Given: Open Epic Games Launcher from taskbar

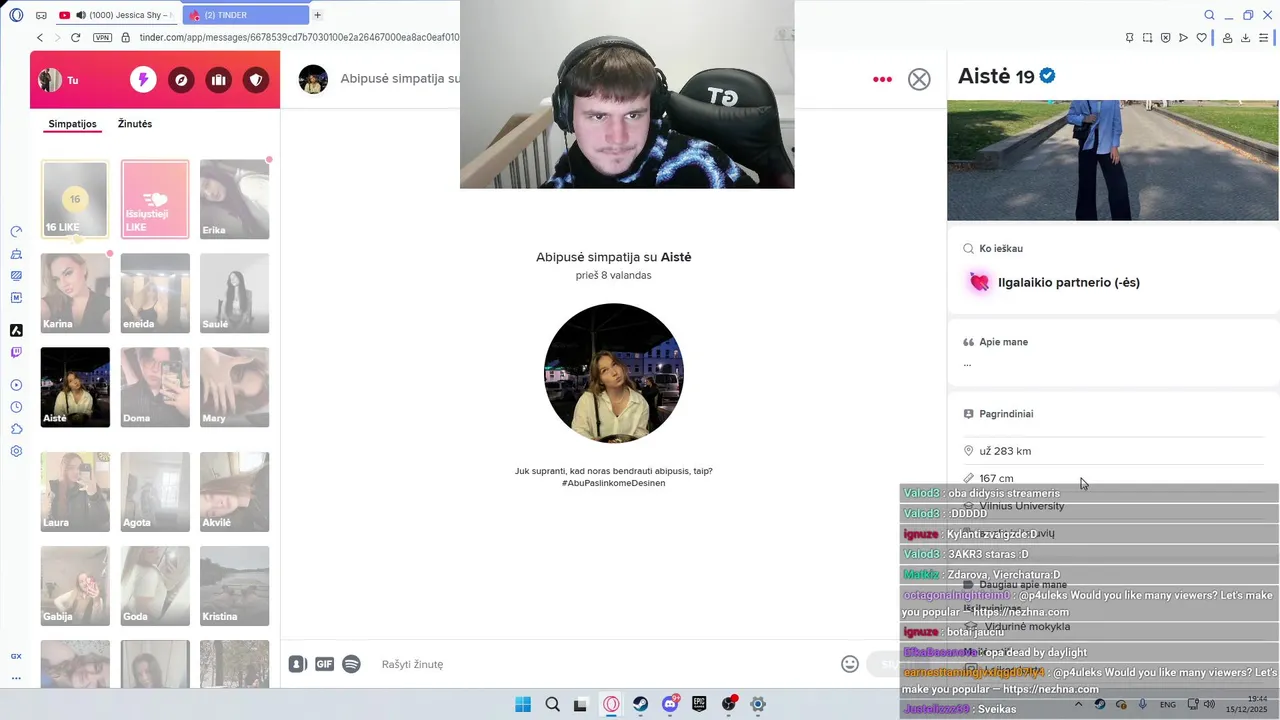Looking at the screenshot, I should 699,704.
